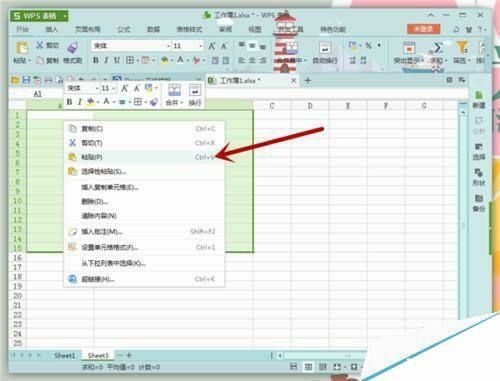Toggle Underline in the ribbon
Viewport: 500px width, 381px height.
[117, 60]
